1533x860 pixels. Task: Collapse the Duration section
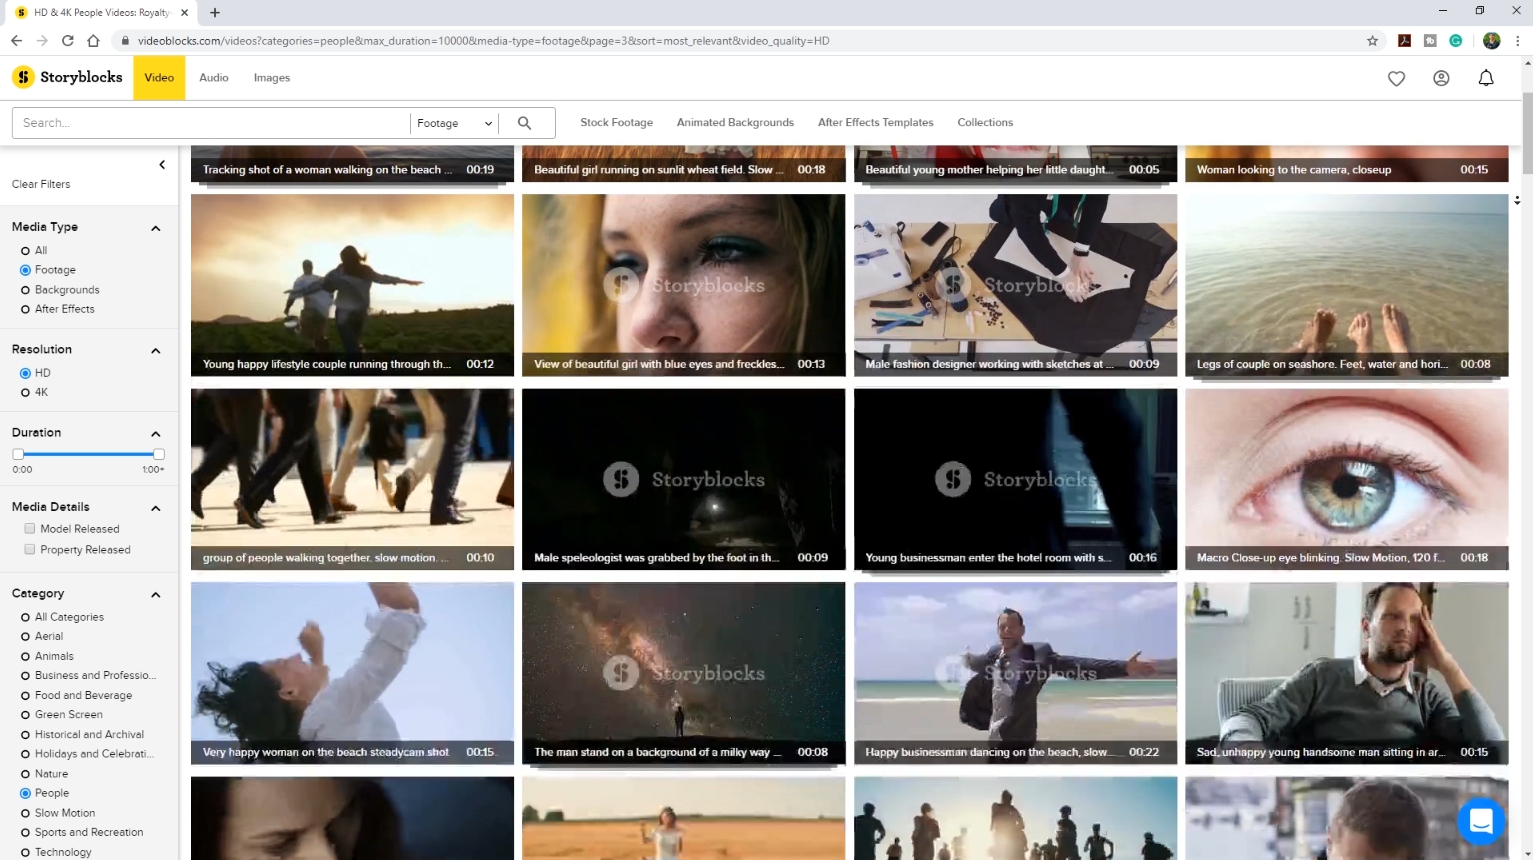point(156,434)
